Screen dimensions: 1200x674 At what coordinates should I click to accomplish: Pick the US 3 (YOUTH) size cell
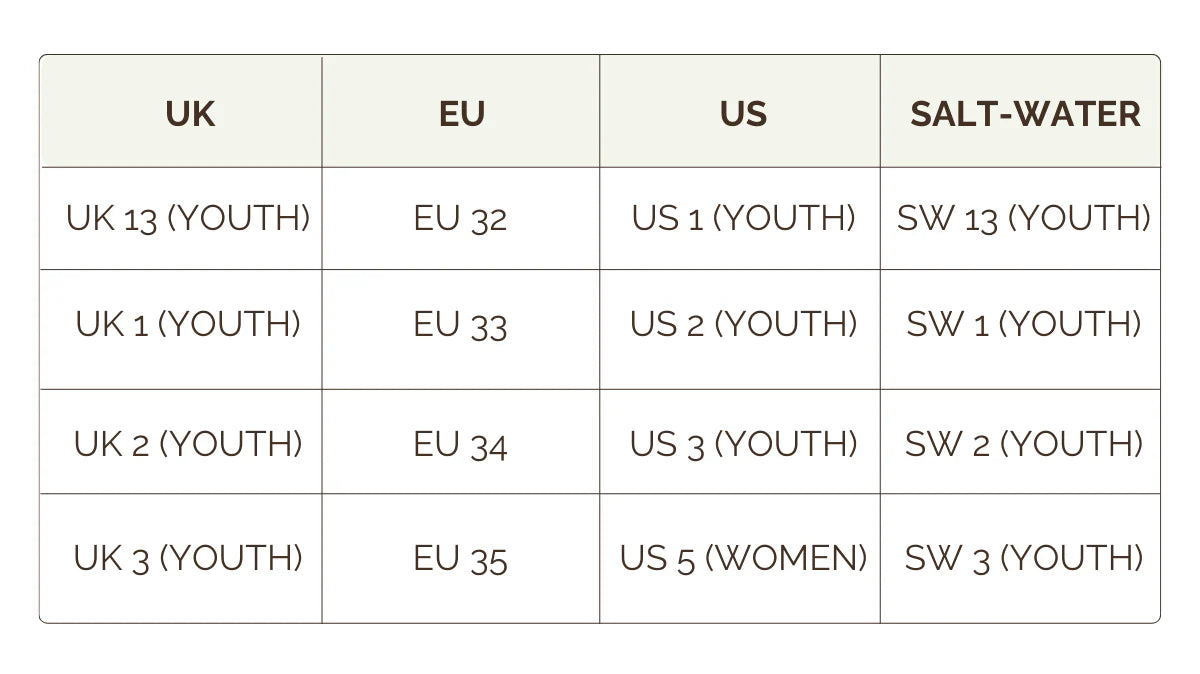(x=743, y=443)
